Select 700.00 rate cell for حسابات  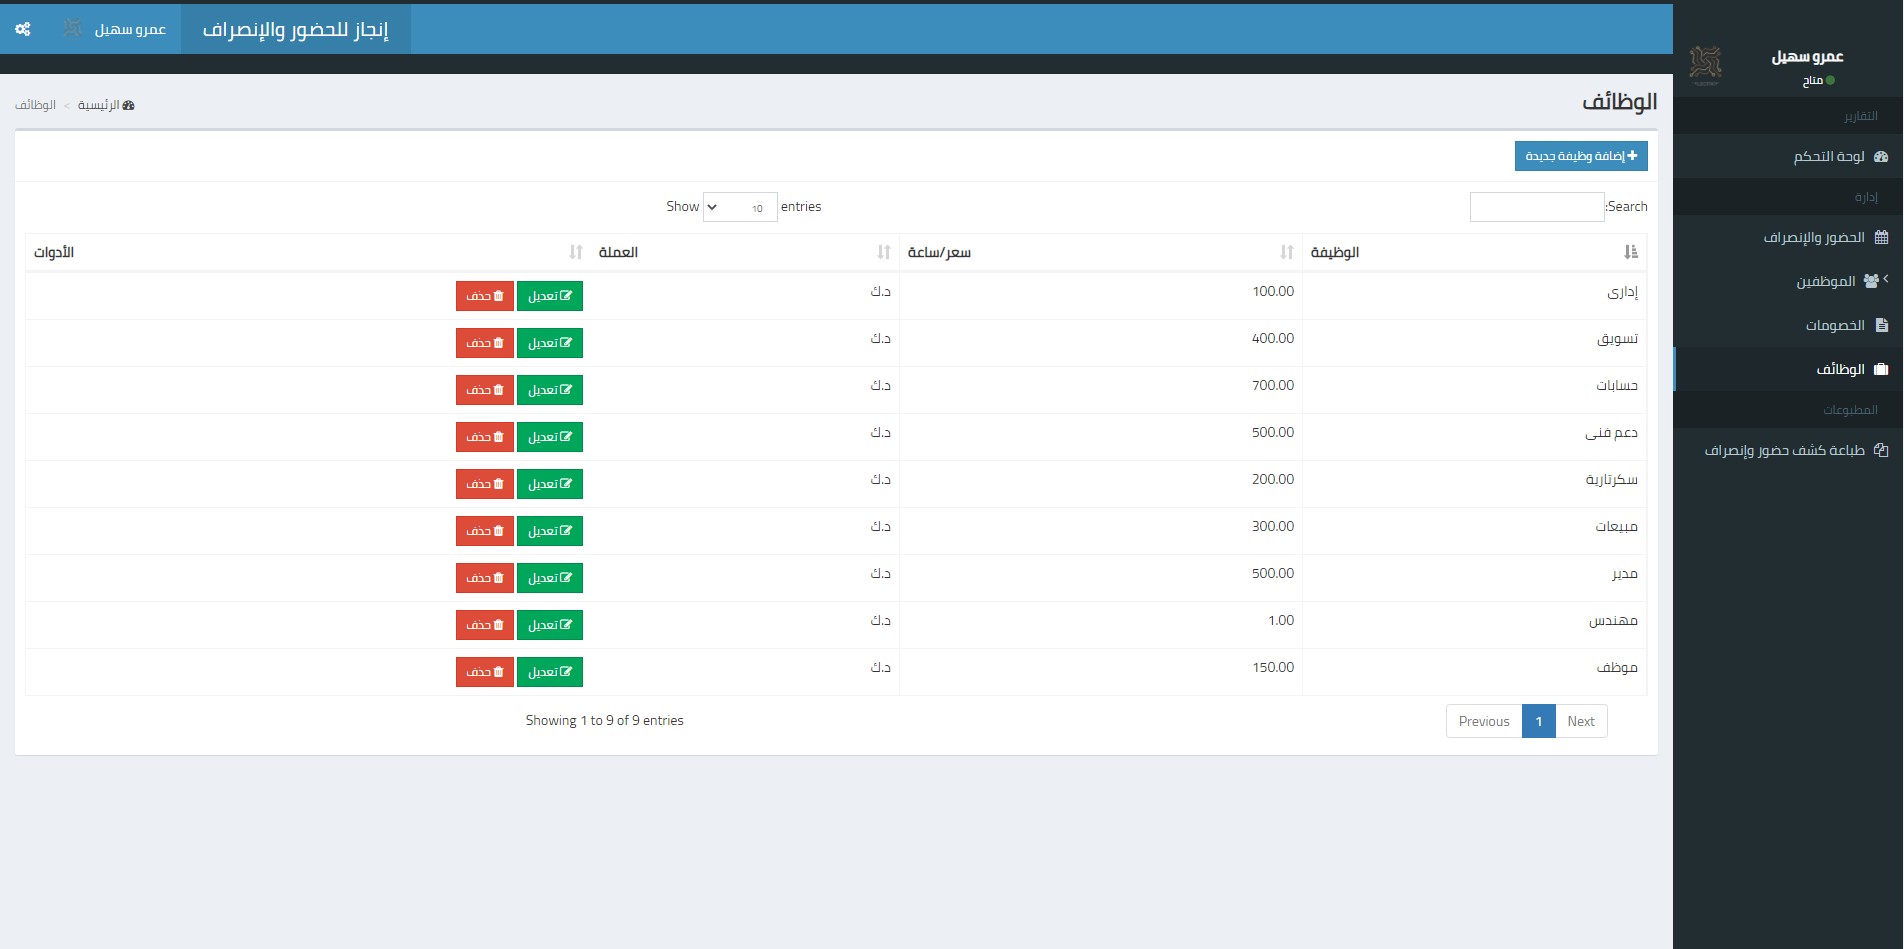1101,390
